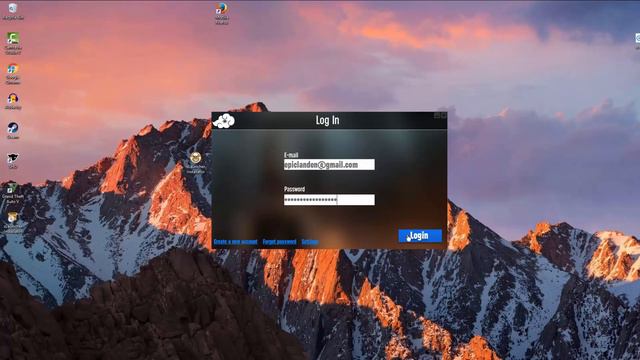Select the Google Chrome desktop shortcut
Image resolution: width=640 pixels, height=360 pixels.
tap(13, 74)
